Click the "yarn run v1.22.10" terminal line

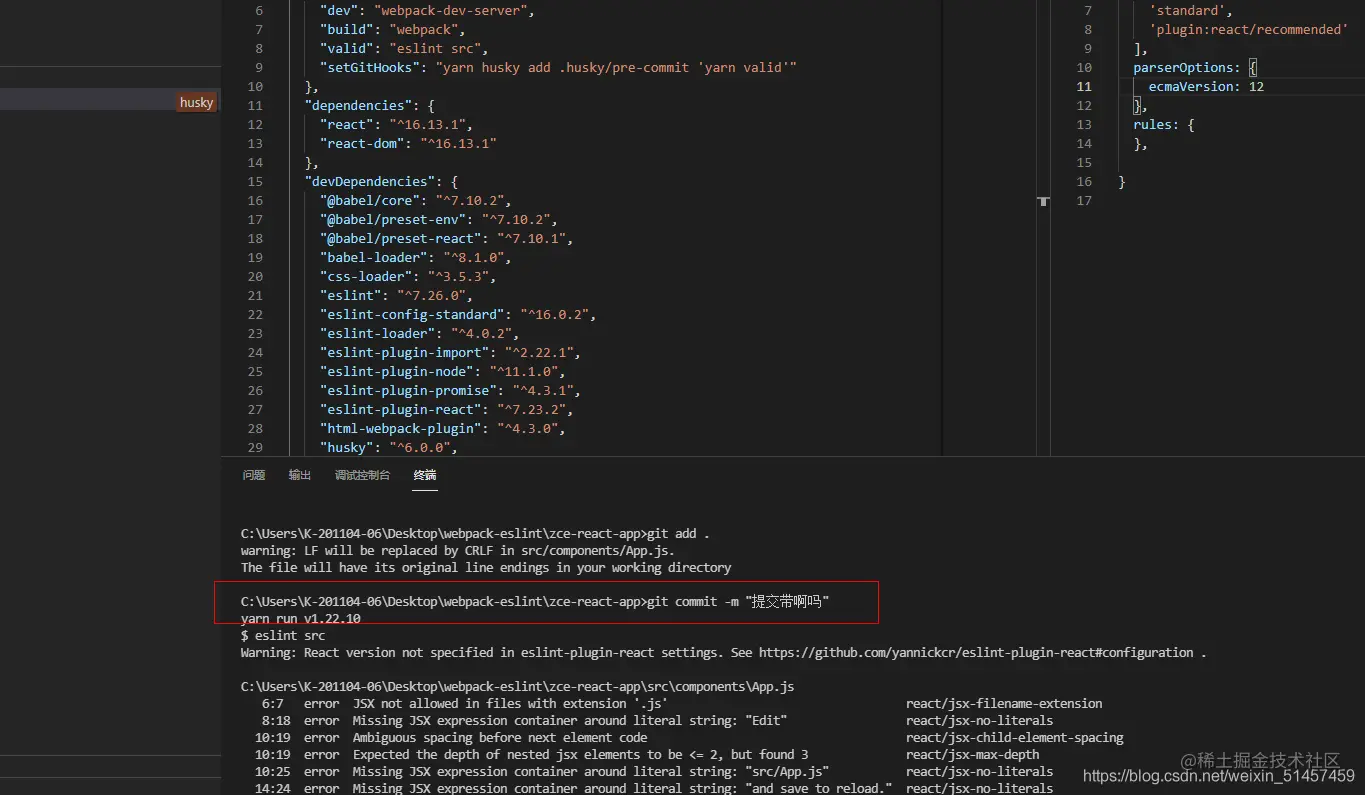coord(300,618)
